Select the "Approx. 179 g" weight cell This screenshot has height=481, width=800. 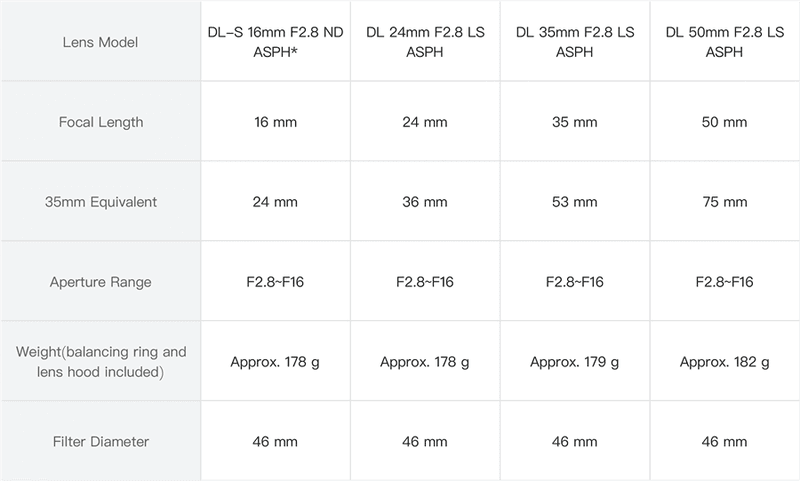point(575,361)
